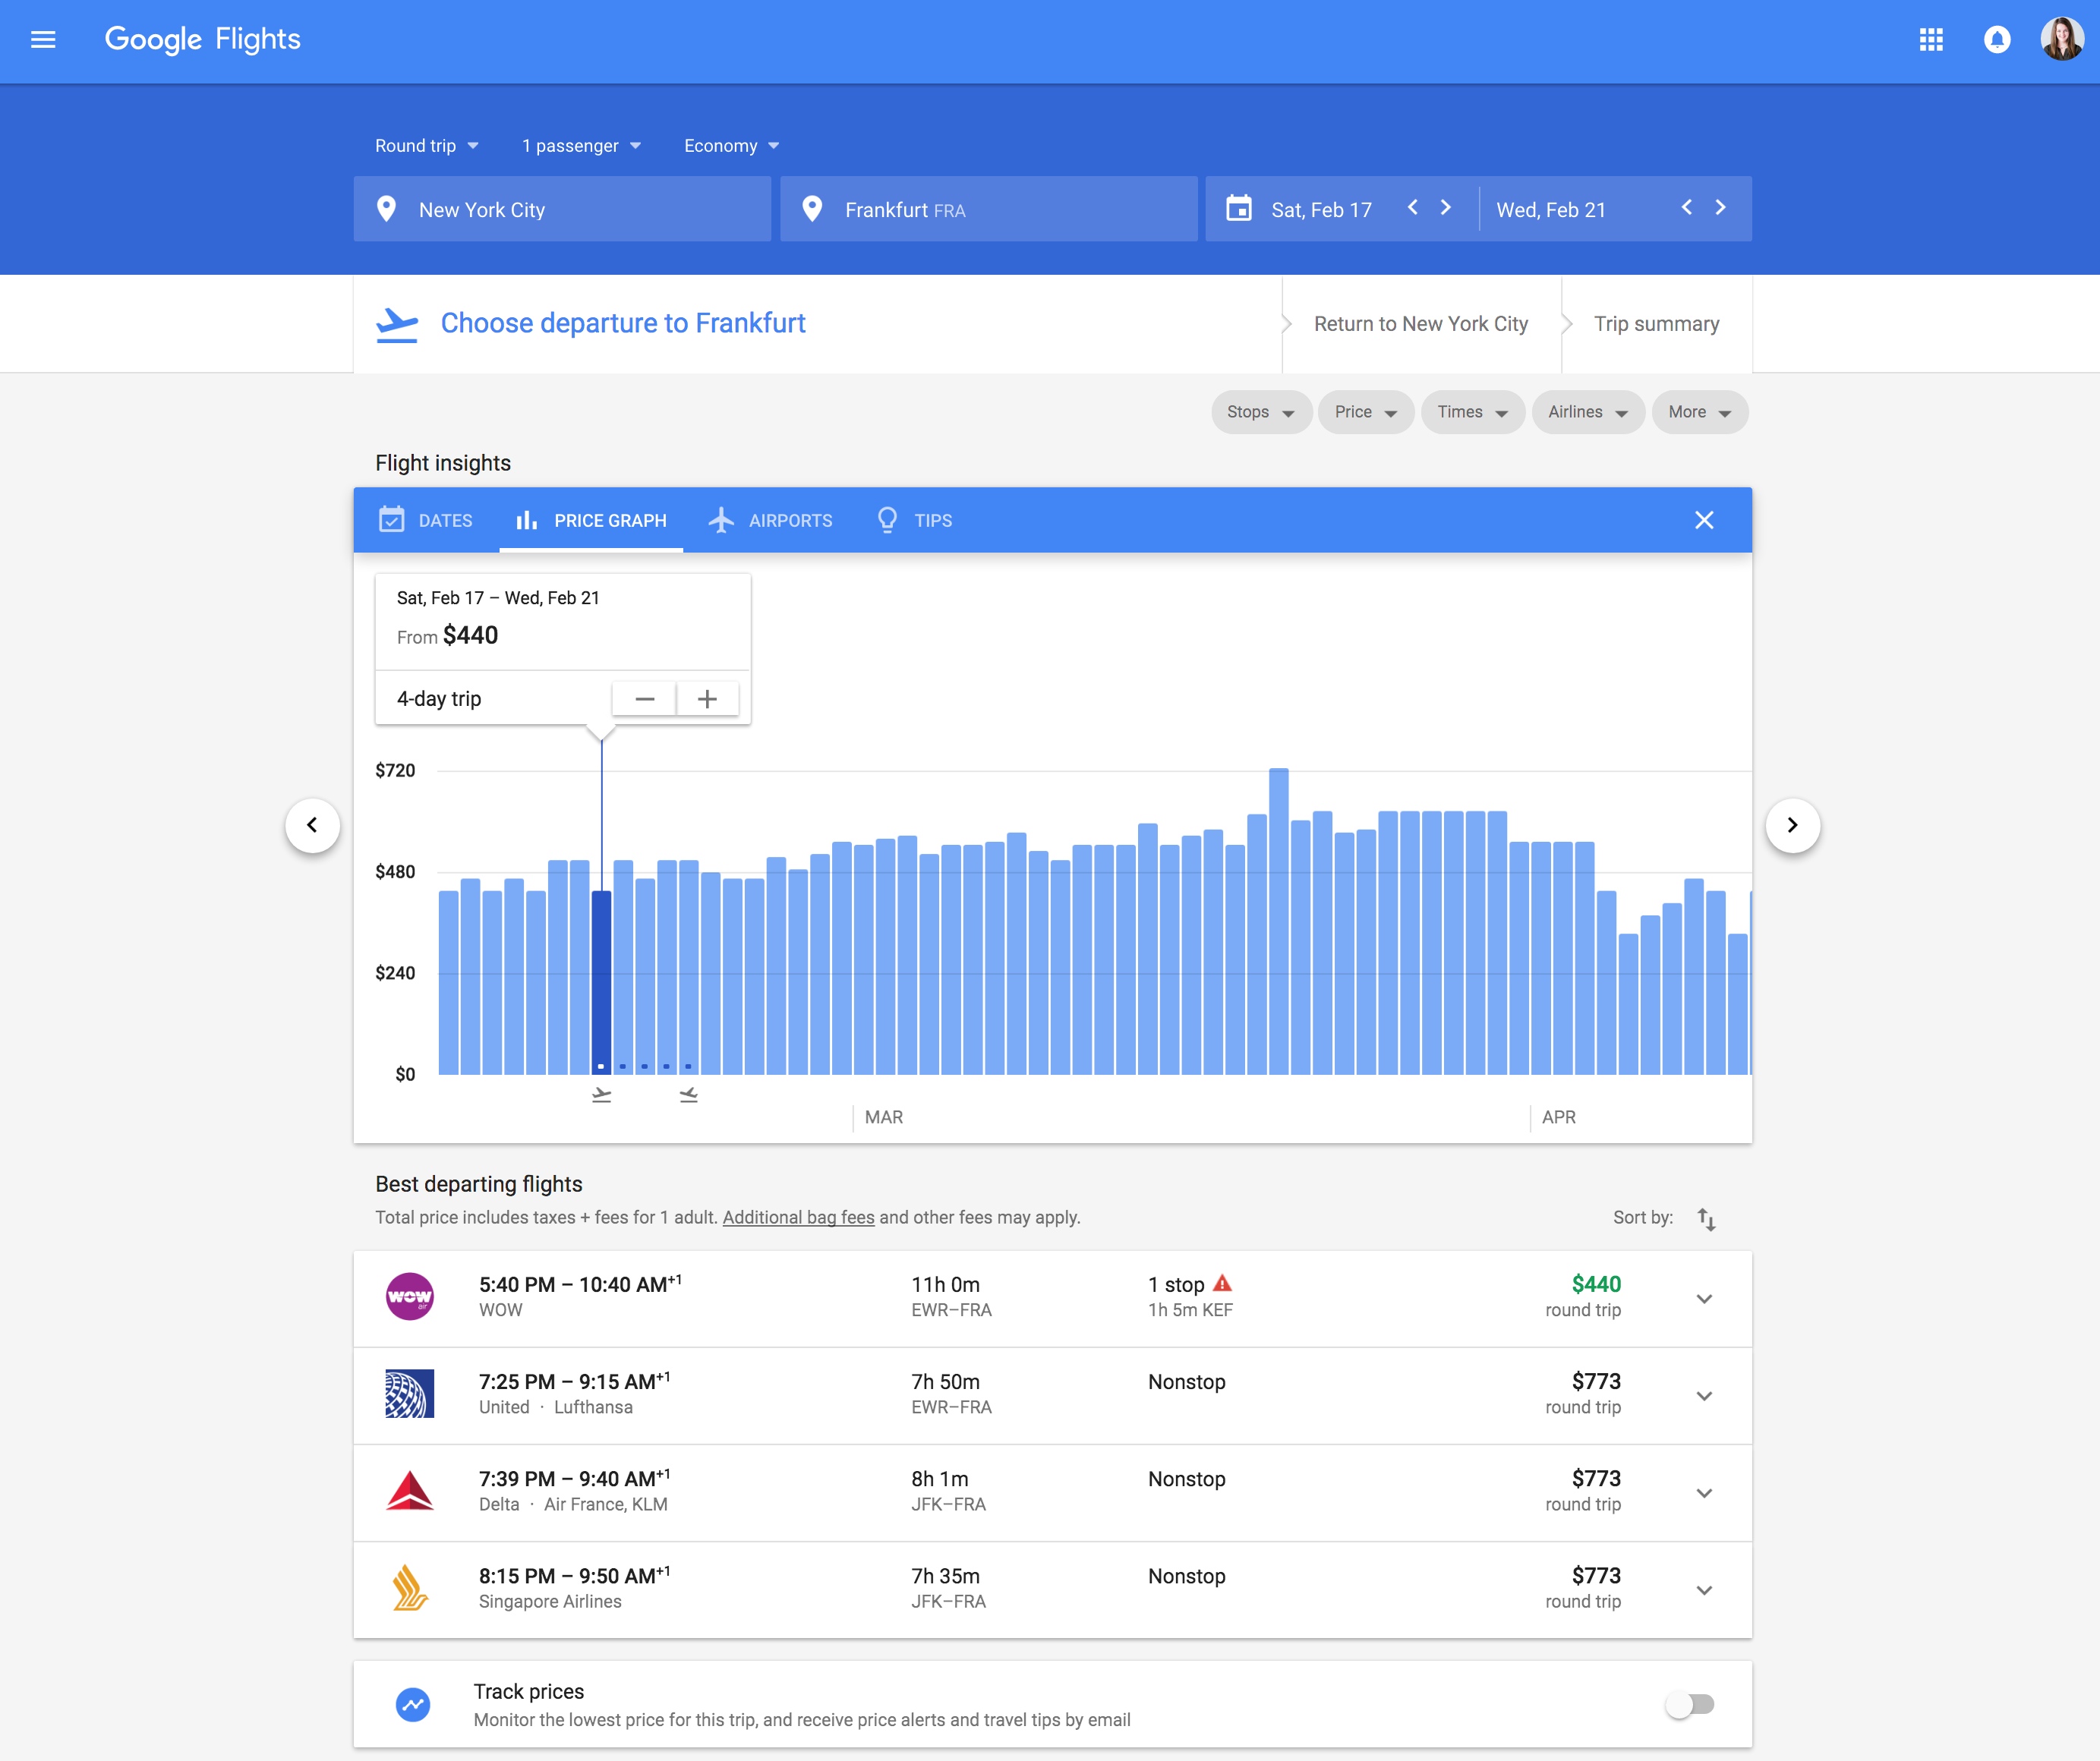The width and height of the screenshot is (2100, 1761).
Task: Close the Flight insights panel
Action: [1703, 520]
